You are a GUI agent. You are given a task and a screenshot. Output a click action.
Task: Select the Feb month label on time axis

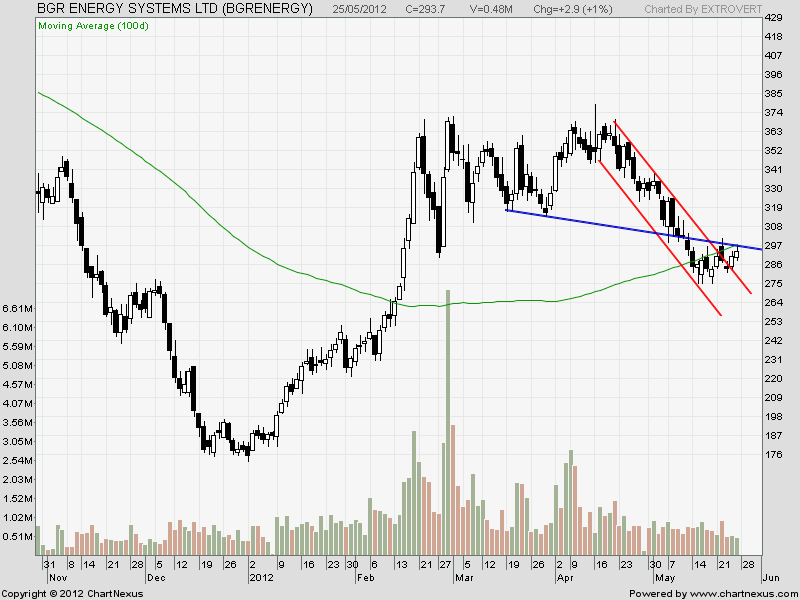point(367,578)
